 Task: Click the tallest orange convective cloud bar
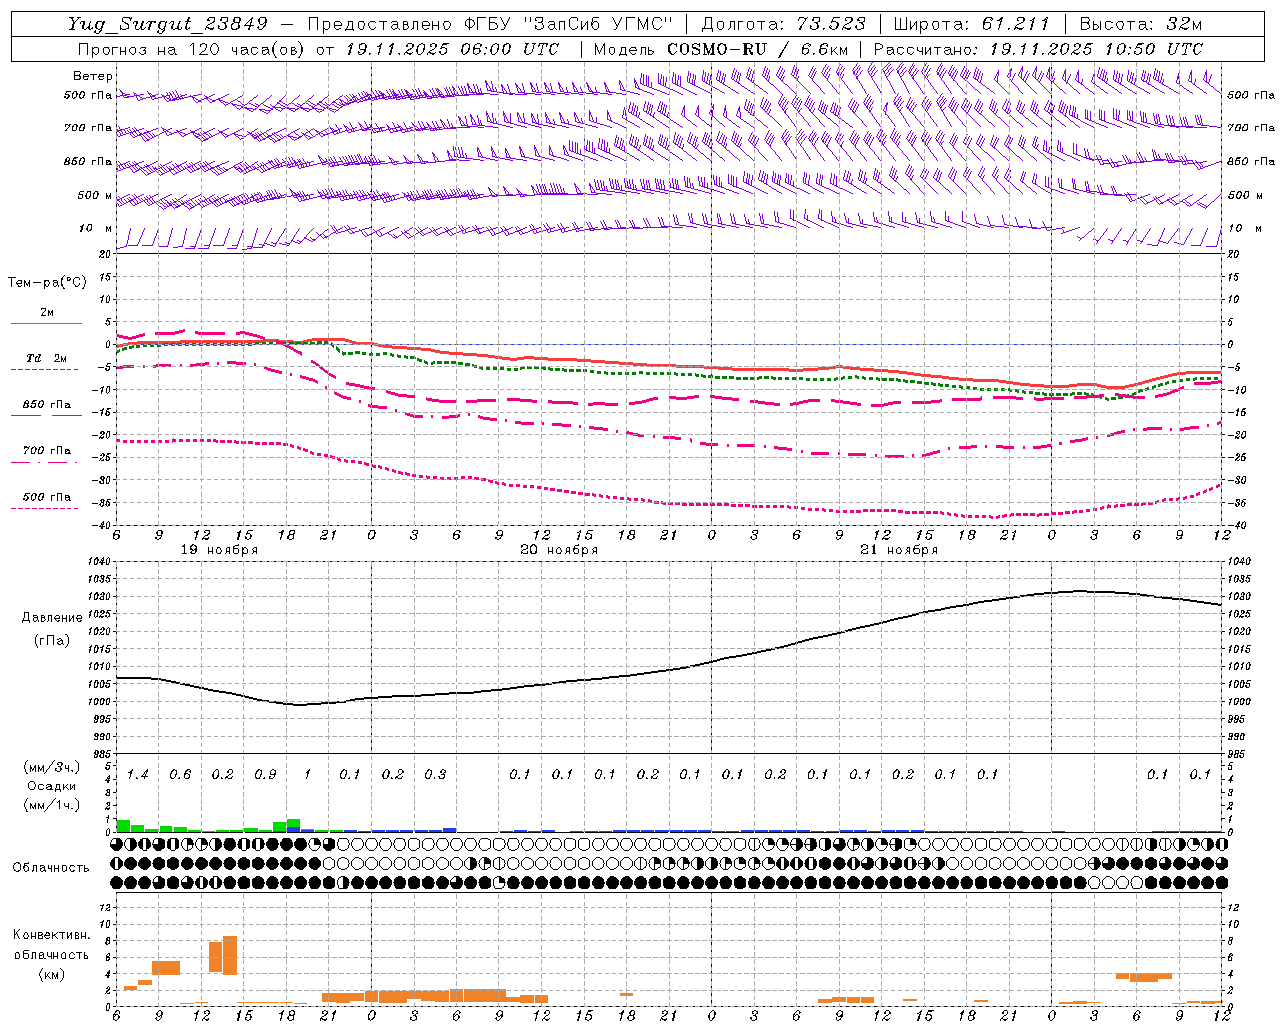pos(230,955)
